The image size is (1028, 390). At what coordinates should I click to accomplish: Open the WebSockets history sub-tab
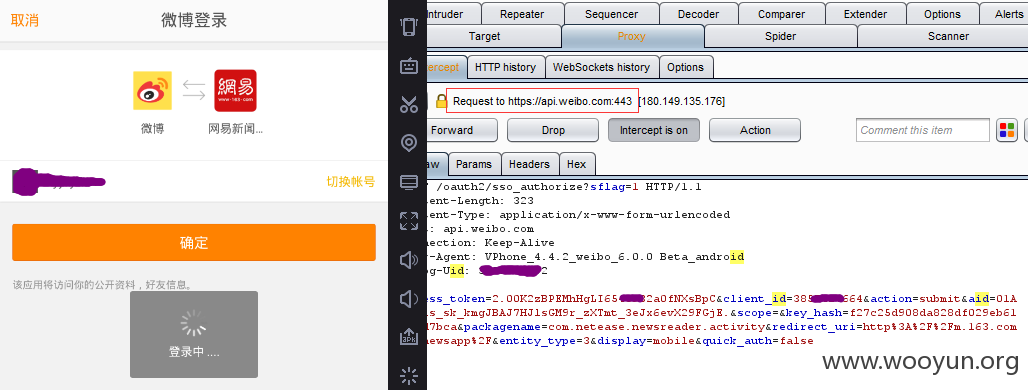pyautogui.click(x=601, y=67)
